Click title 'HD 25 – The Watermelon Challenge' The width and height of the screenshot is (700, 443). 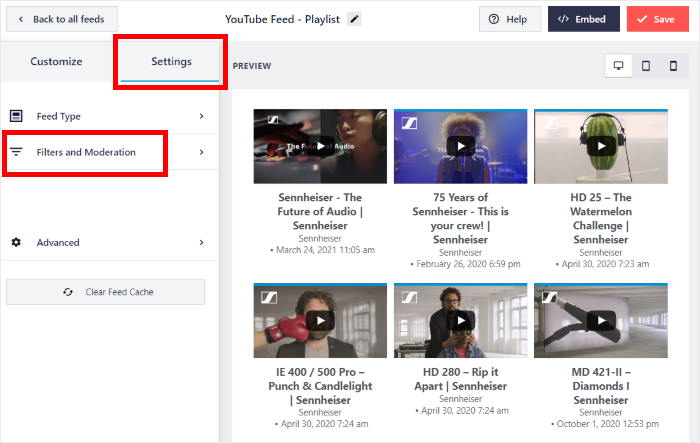[601, 218]
